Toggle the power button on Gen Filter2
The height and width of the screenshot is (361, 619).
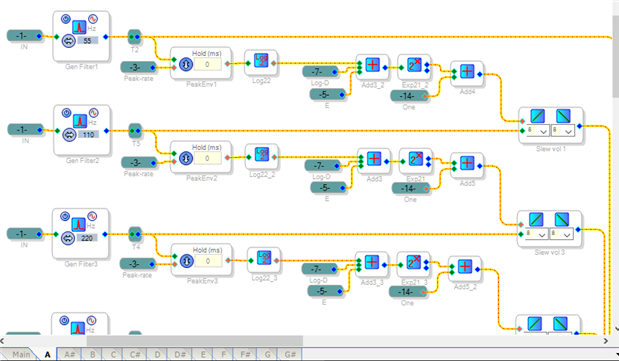click(x=66, y=113)
